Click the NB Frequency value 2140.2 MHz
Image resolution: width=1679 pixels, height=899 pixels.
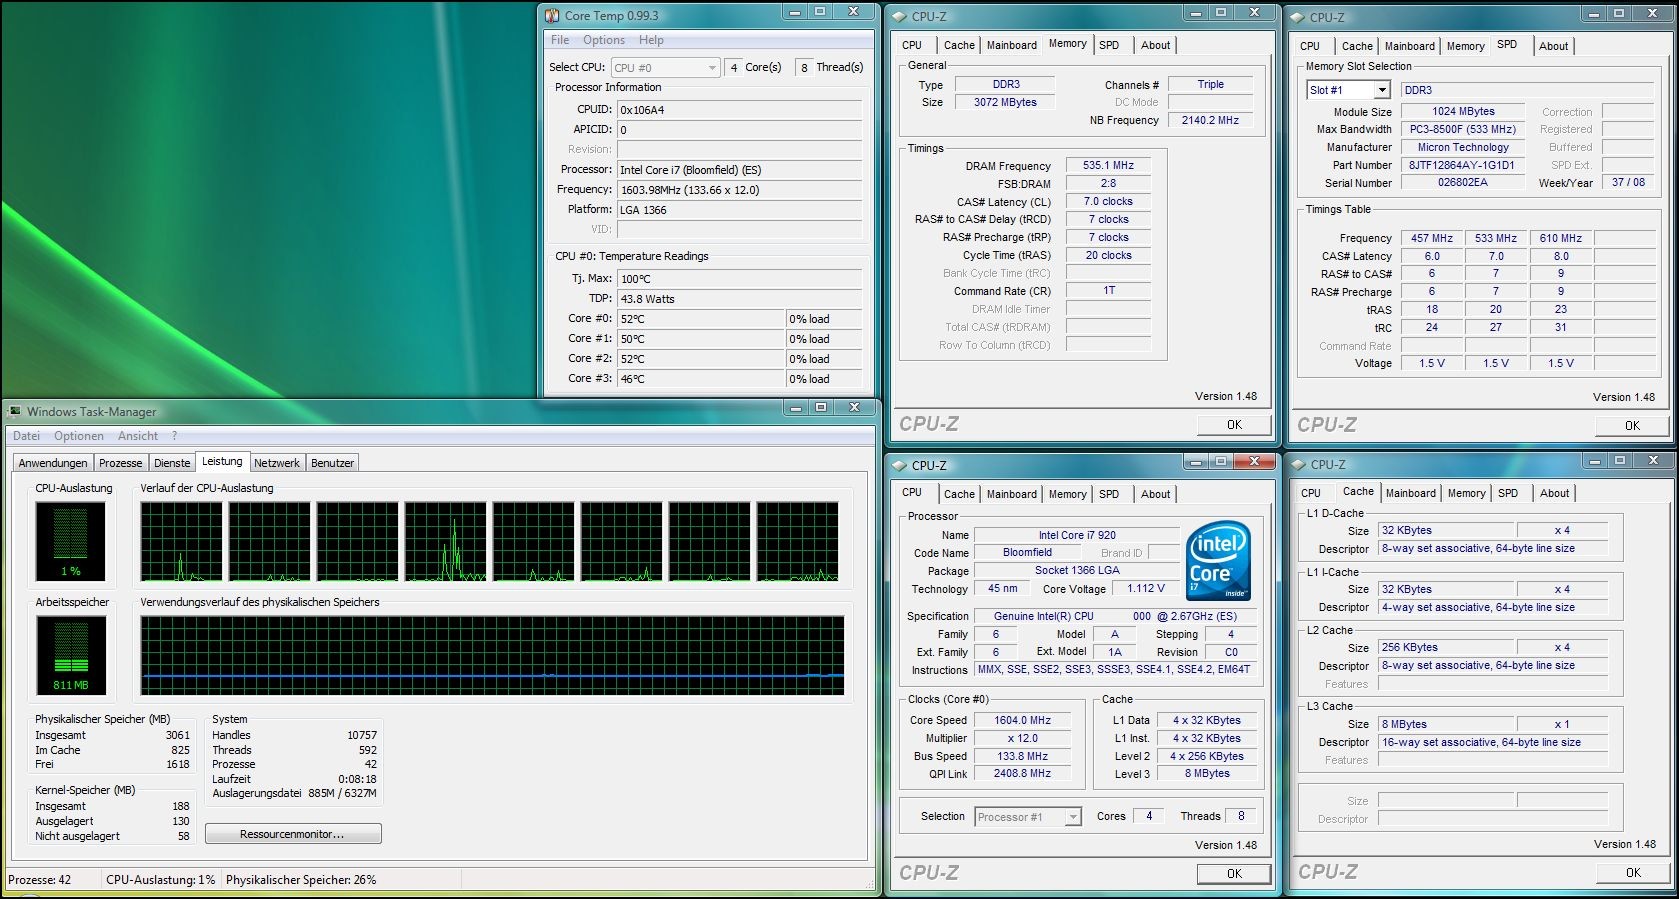pyautogui.click(x=1210, y=120)
